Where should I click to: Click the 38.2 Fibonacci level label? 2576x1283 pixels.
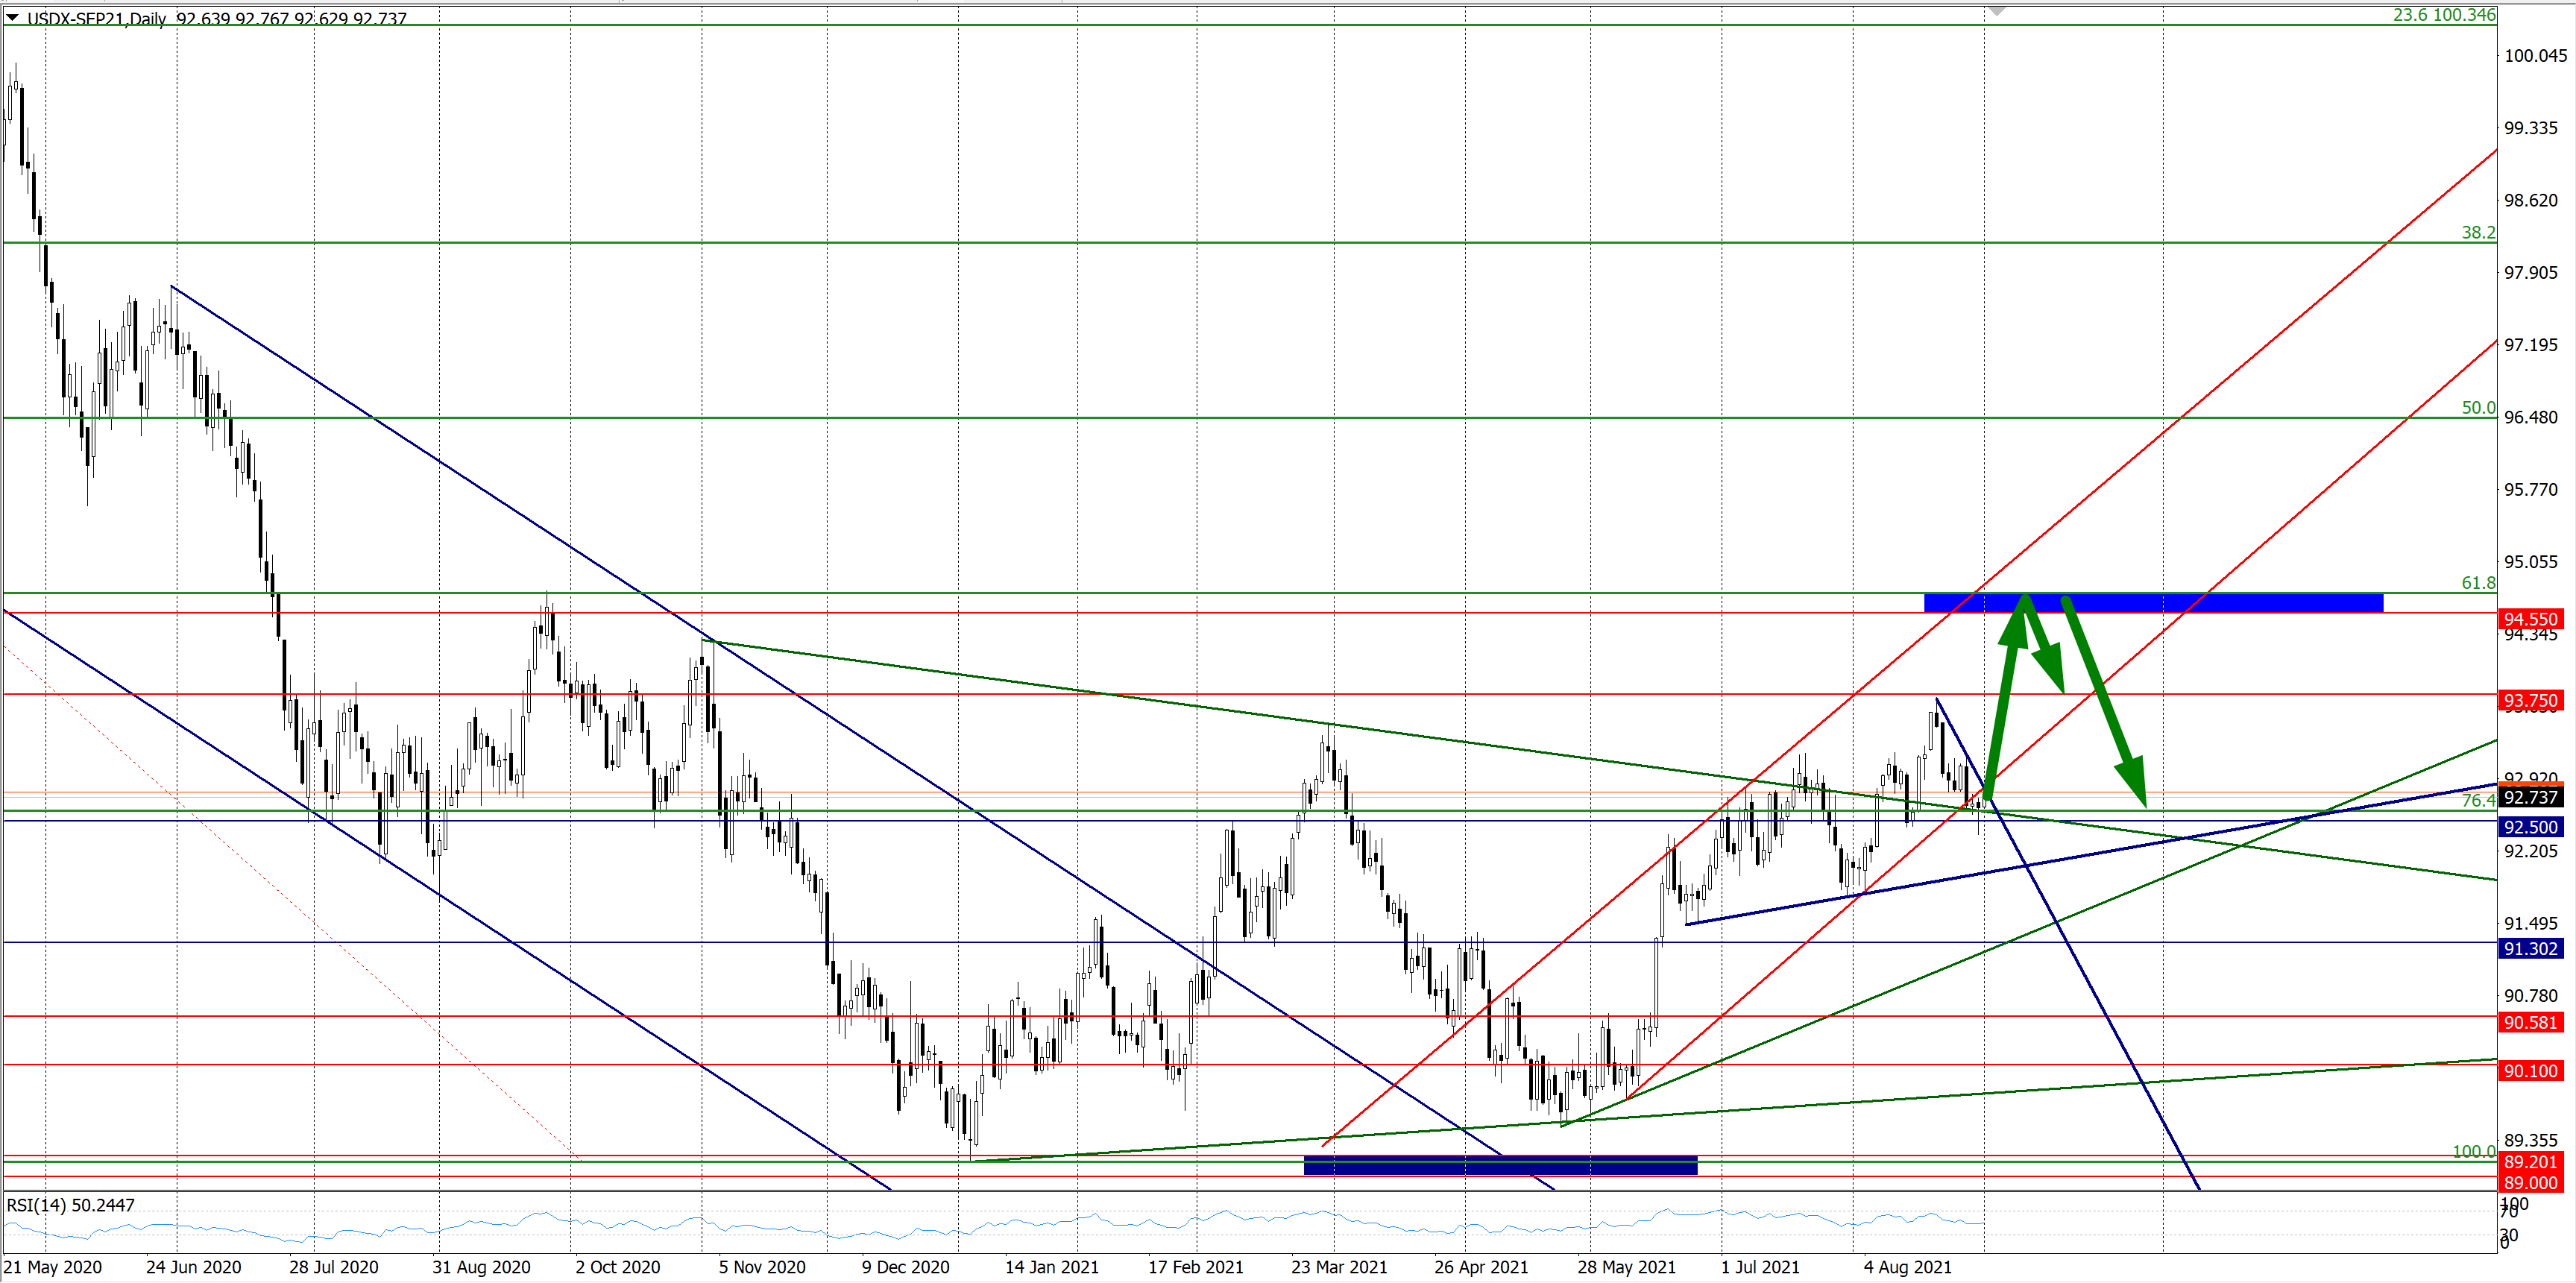pyautogui.click(x=2478, y=232)
